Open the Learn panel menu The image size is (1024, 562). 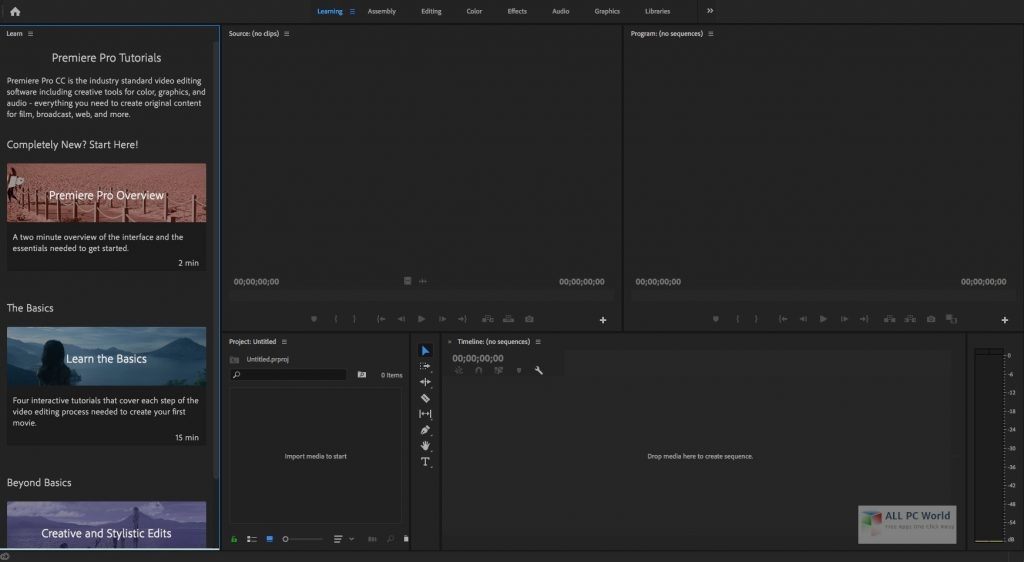(x=30, y=33)
